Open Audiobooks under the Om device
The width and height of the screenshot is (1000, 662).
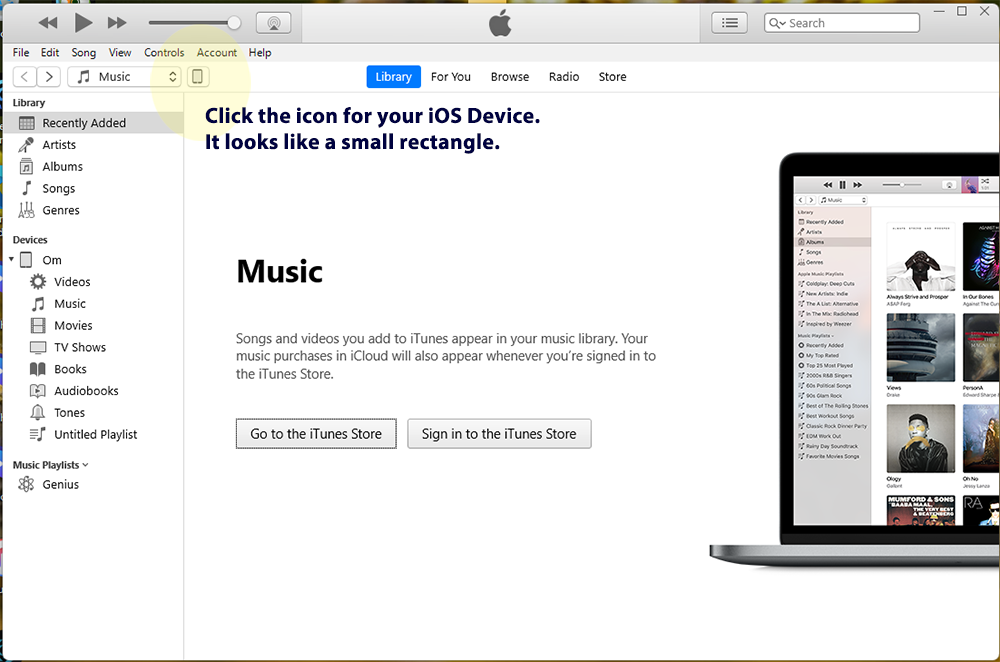(x=94, y=390)
